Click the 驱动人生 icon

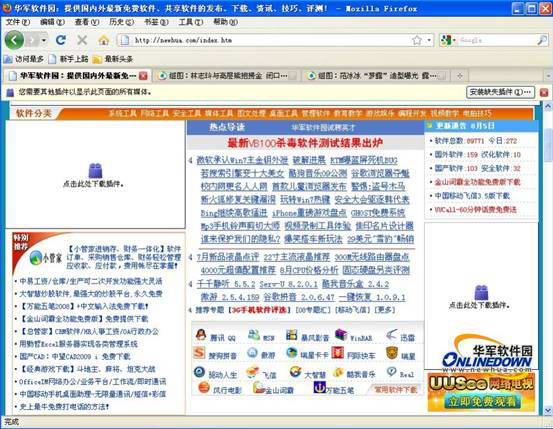tap(199, 372)
